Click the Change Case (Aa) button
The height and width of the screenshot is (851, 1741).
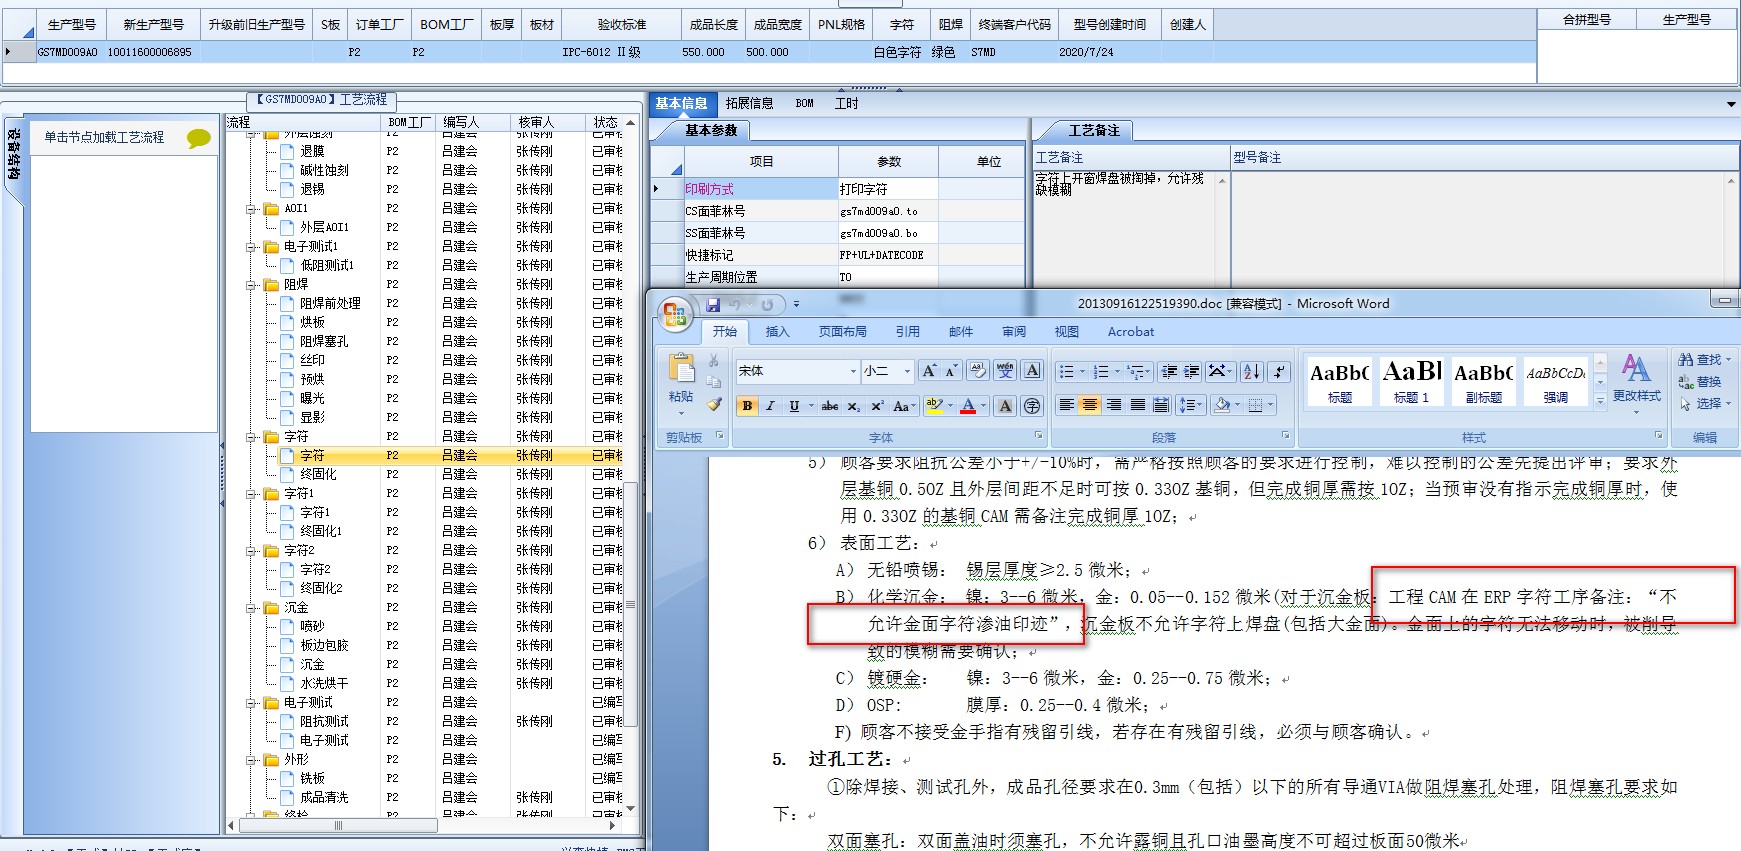point(904,406)
